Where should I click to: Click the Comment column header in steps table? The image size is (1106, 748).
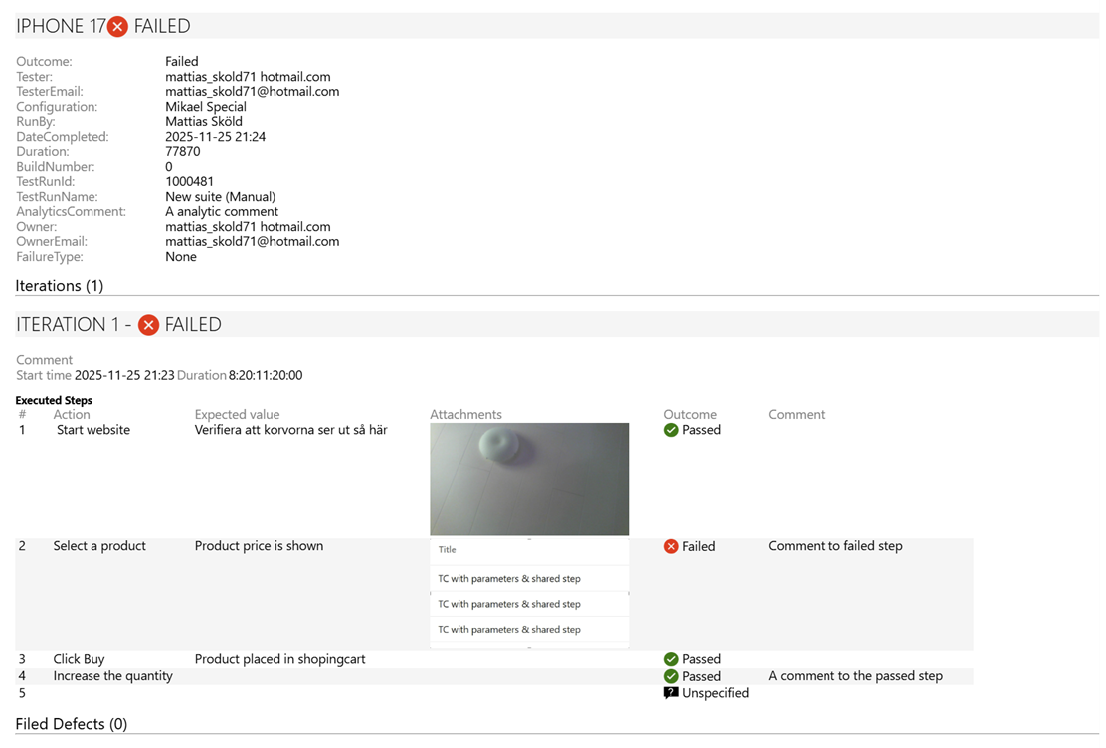coord(796,415)
